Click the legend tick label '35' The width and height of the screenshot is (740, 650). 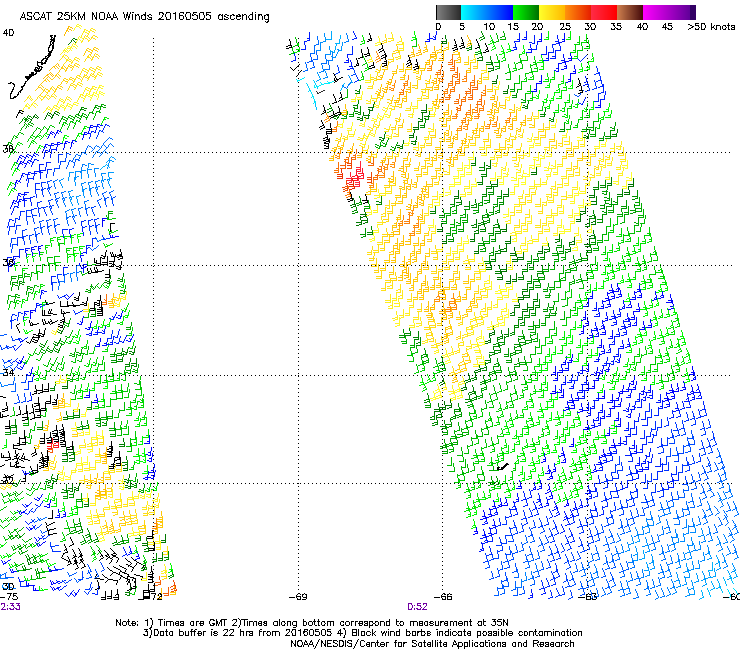coord(616,27)
